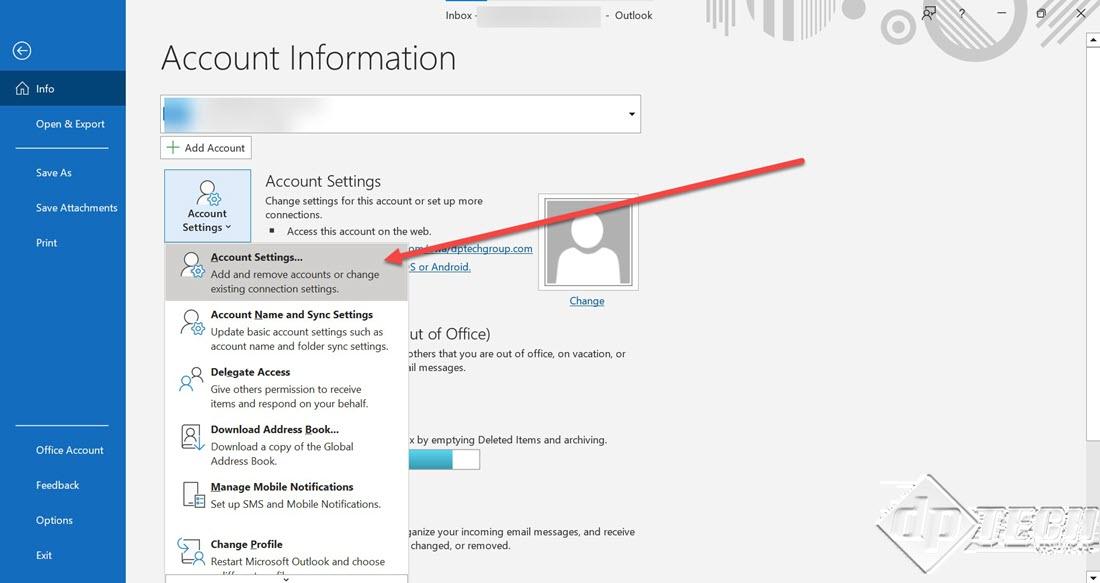The image size is (1100, 583).
Task: Open the account selector dropdown arrow
Action: pos(631,114)
